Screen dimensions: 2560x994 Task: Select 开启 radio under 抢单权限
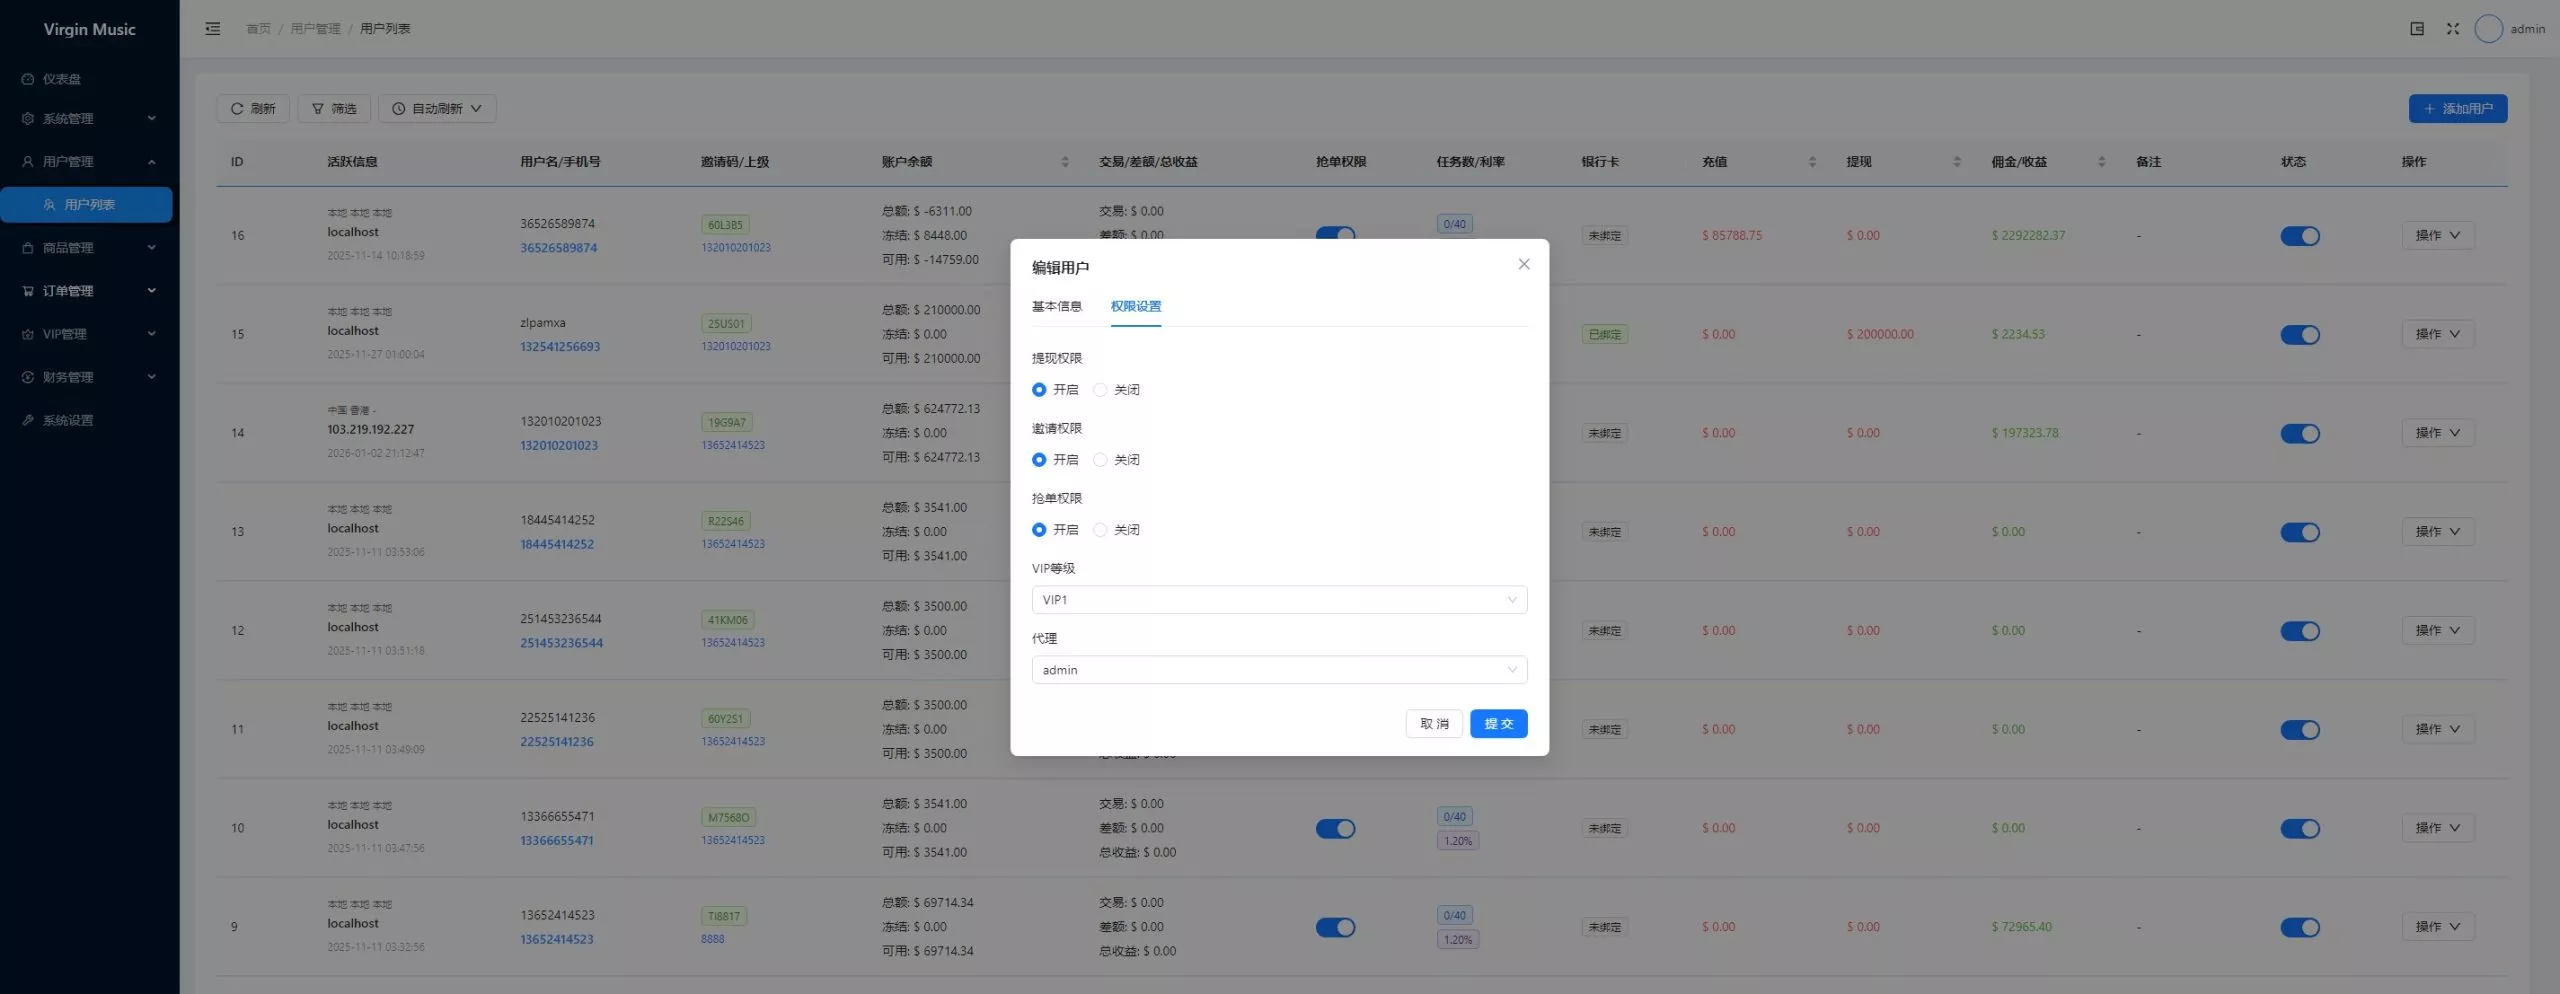click(1039, 530)
